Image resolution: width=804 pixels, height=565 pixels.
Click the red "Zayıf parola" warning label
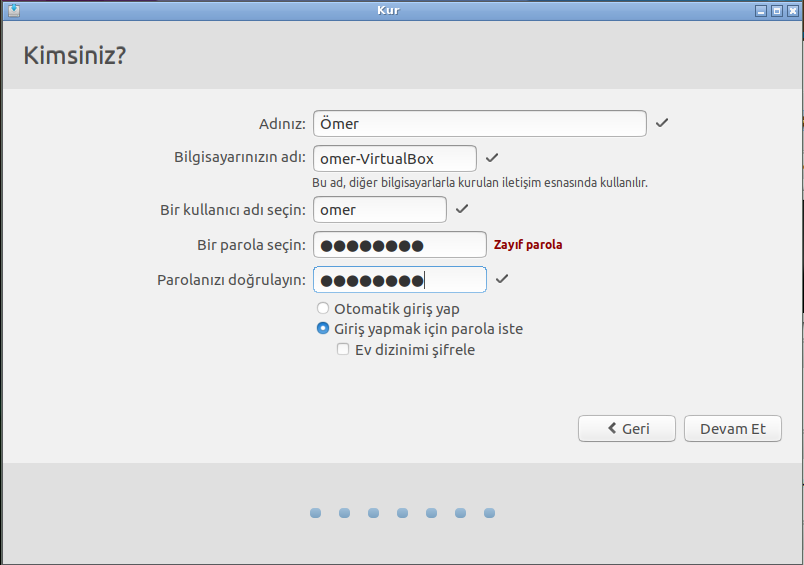528,245
